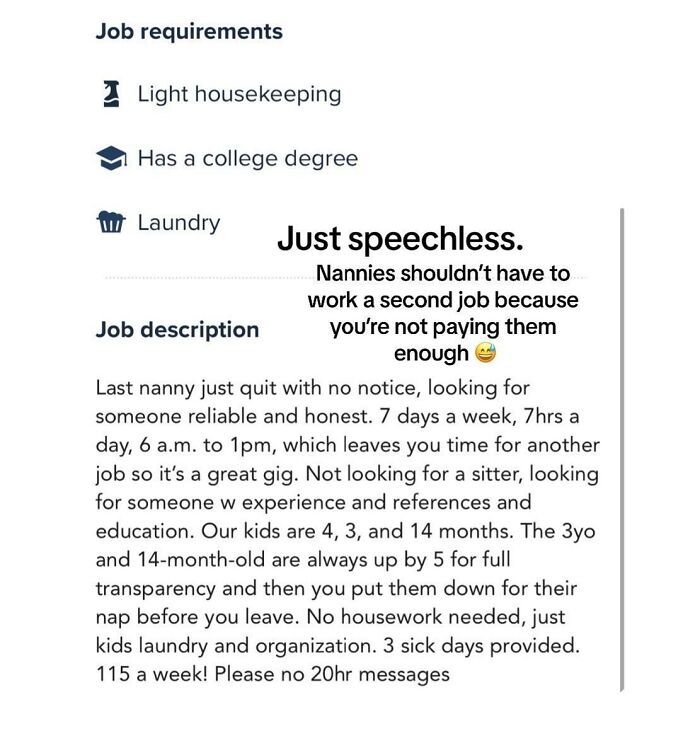Click the graduation cap icon
Viewport: 700px width, 731px height.
tap(111, 158)
